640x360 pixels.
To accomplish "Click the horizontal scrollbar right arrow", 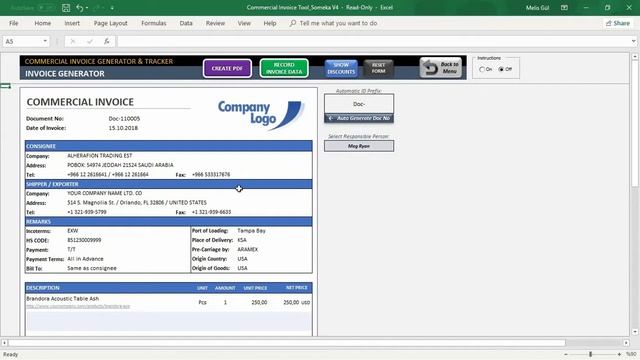I will click(x=626, y=343).
